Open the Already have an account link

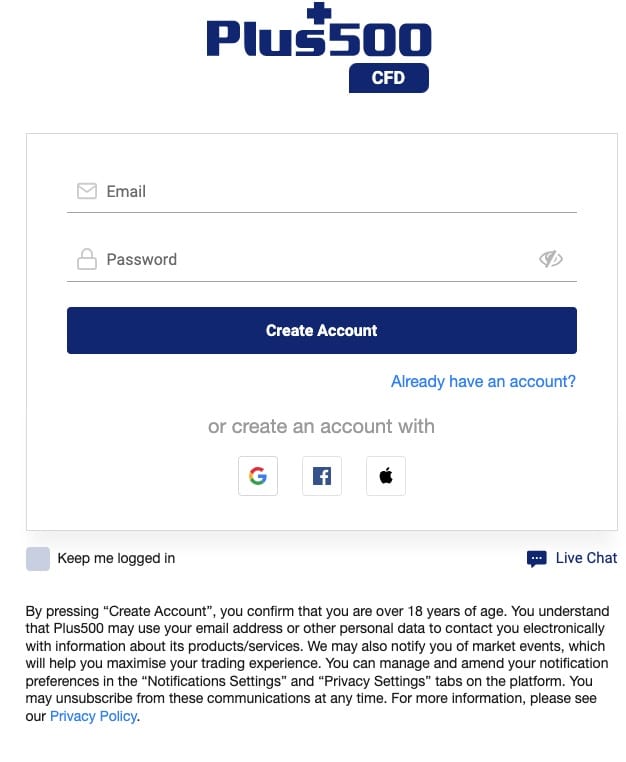[483, 381]
